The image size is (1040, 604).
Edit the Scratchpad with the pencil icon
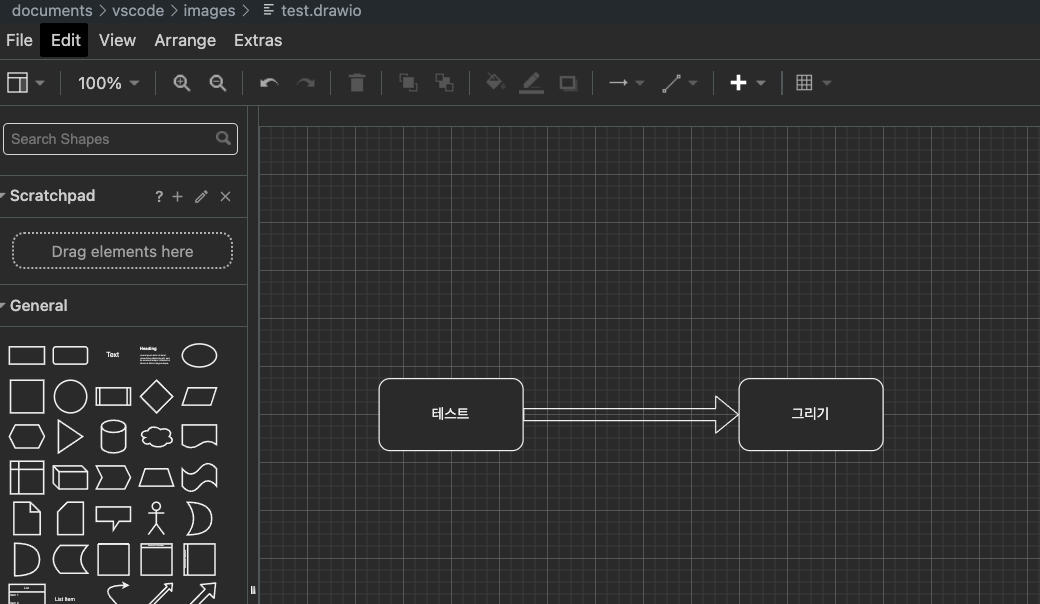(201, 197)
